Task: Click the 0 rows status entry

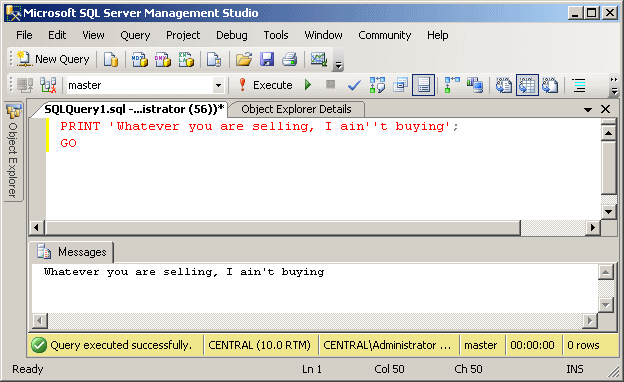Action: pos(583,345)
